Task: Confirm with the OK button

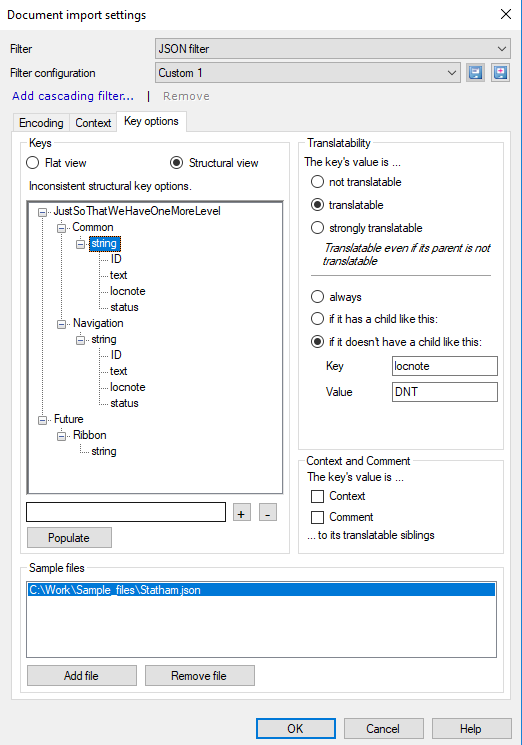Action: [x=295, y=728]
